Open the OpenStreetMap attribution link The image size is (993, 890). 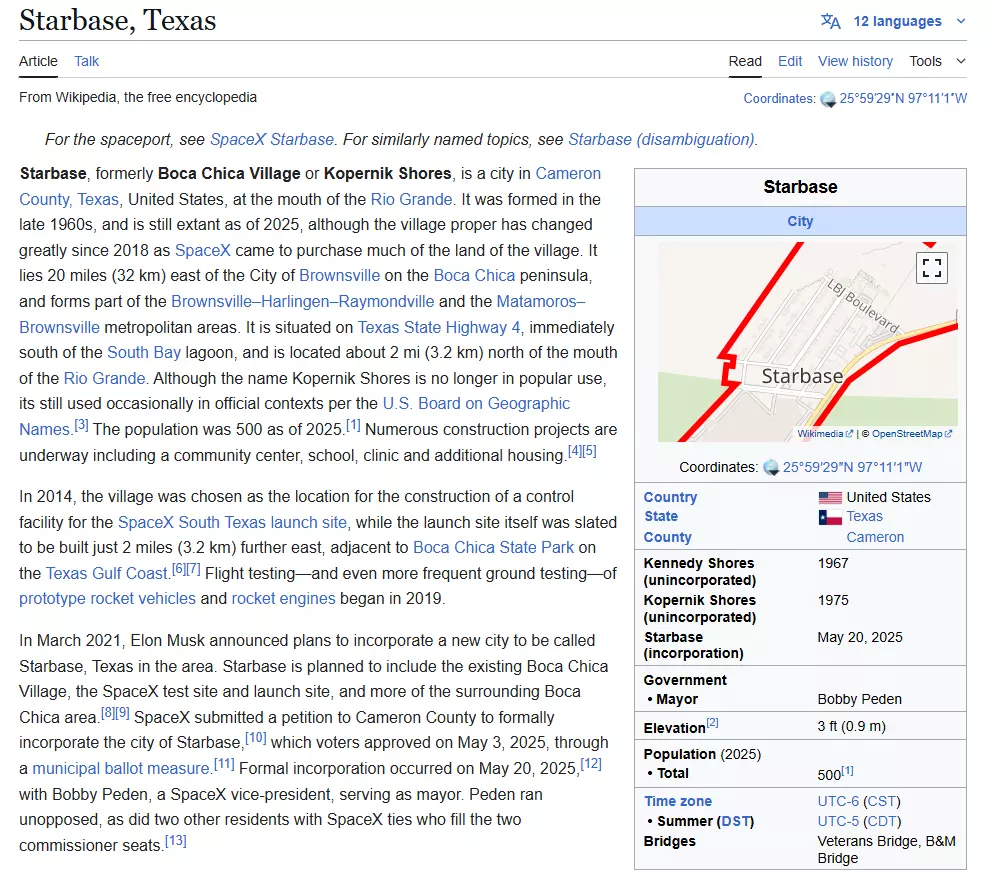pos(911,434)
